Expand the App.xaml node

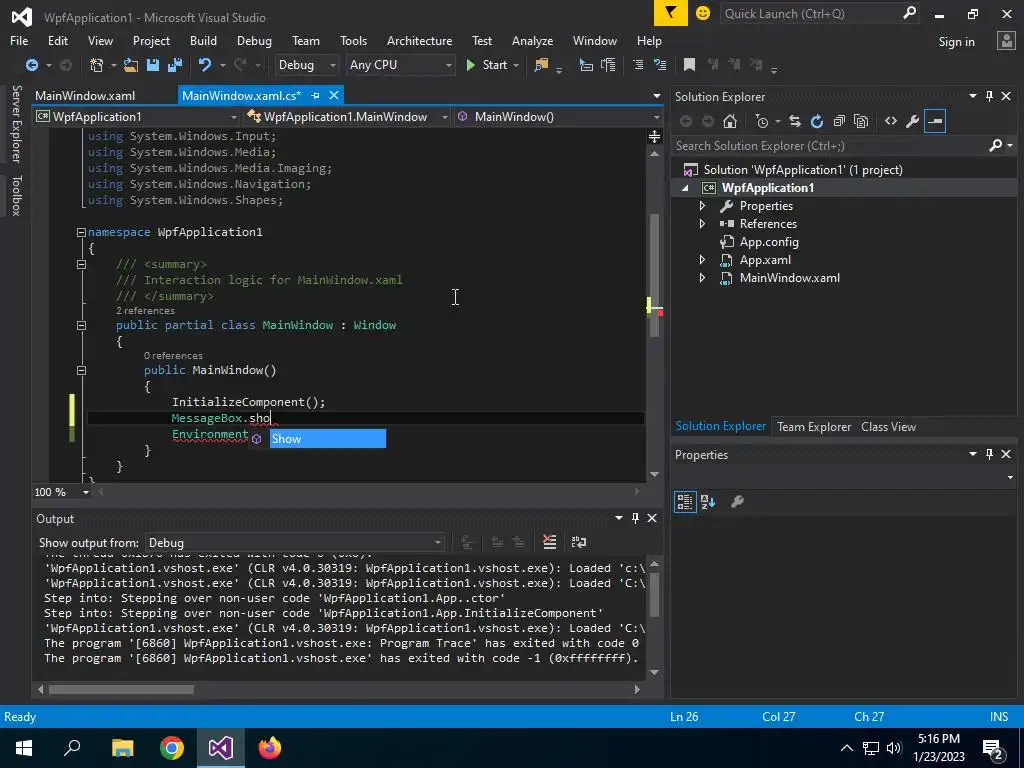(x=702, y=260)
